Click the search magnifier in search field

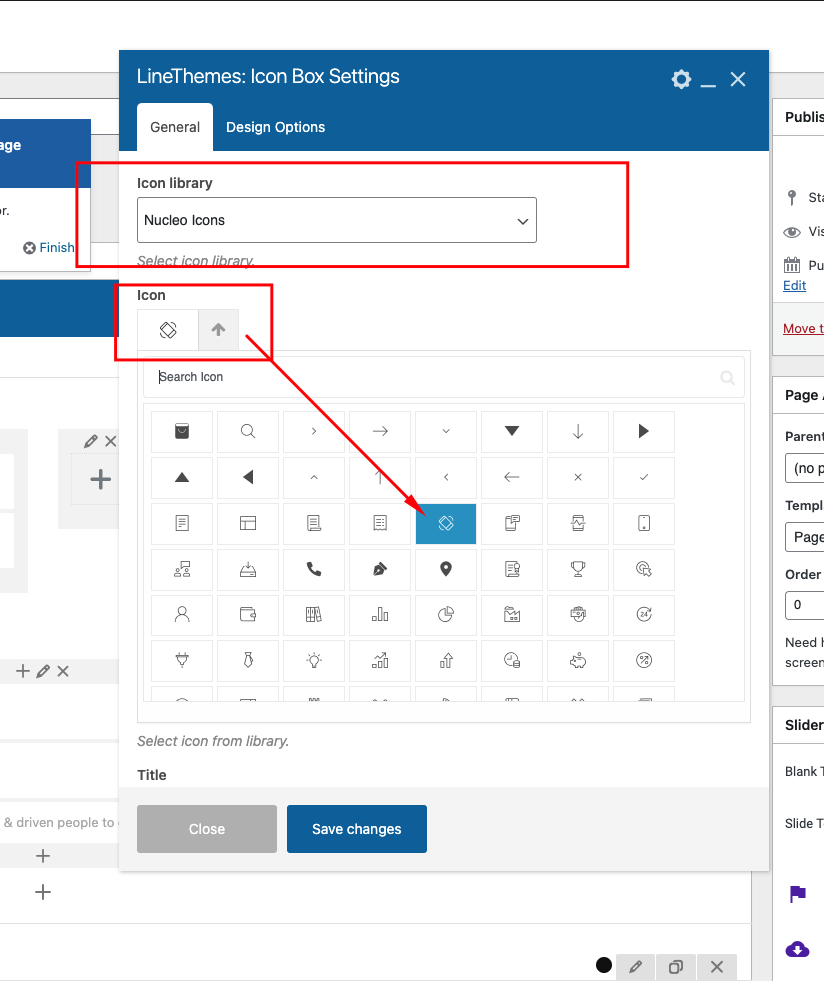pos(727,377)
